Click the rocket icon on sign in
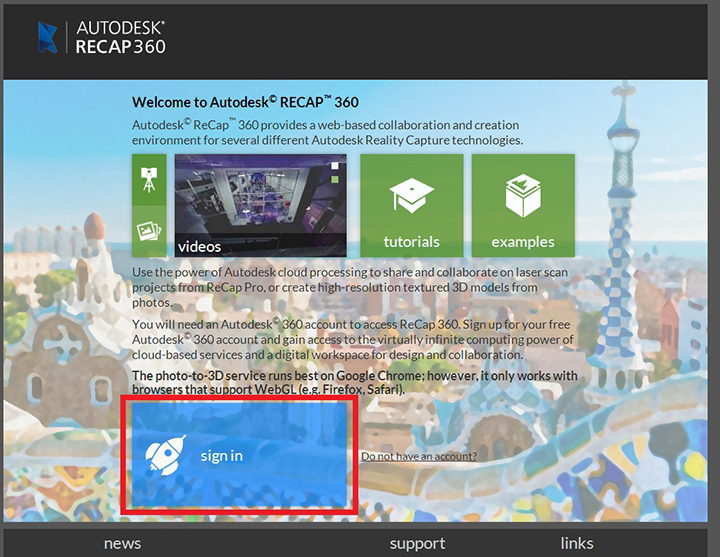 pos(165,455)
